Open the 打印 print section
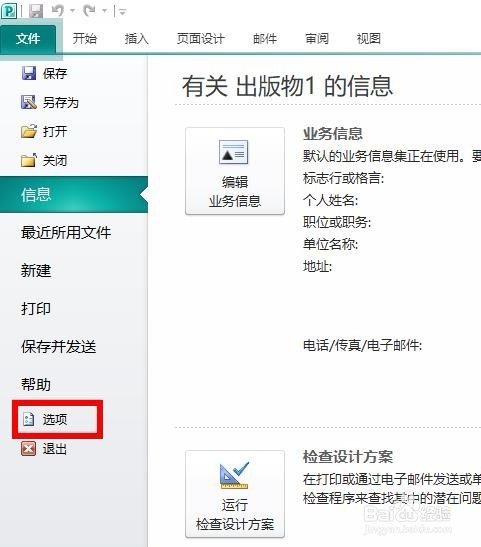Image resolution: width=481 pixels, height=547 pixels. pyautogui.click(x=36, y=309)
